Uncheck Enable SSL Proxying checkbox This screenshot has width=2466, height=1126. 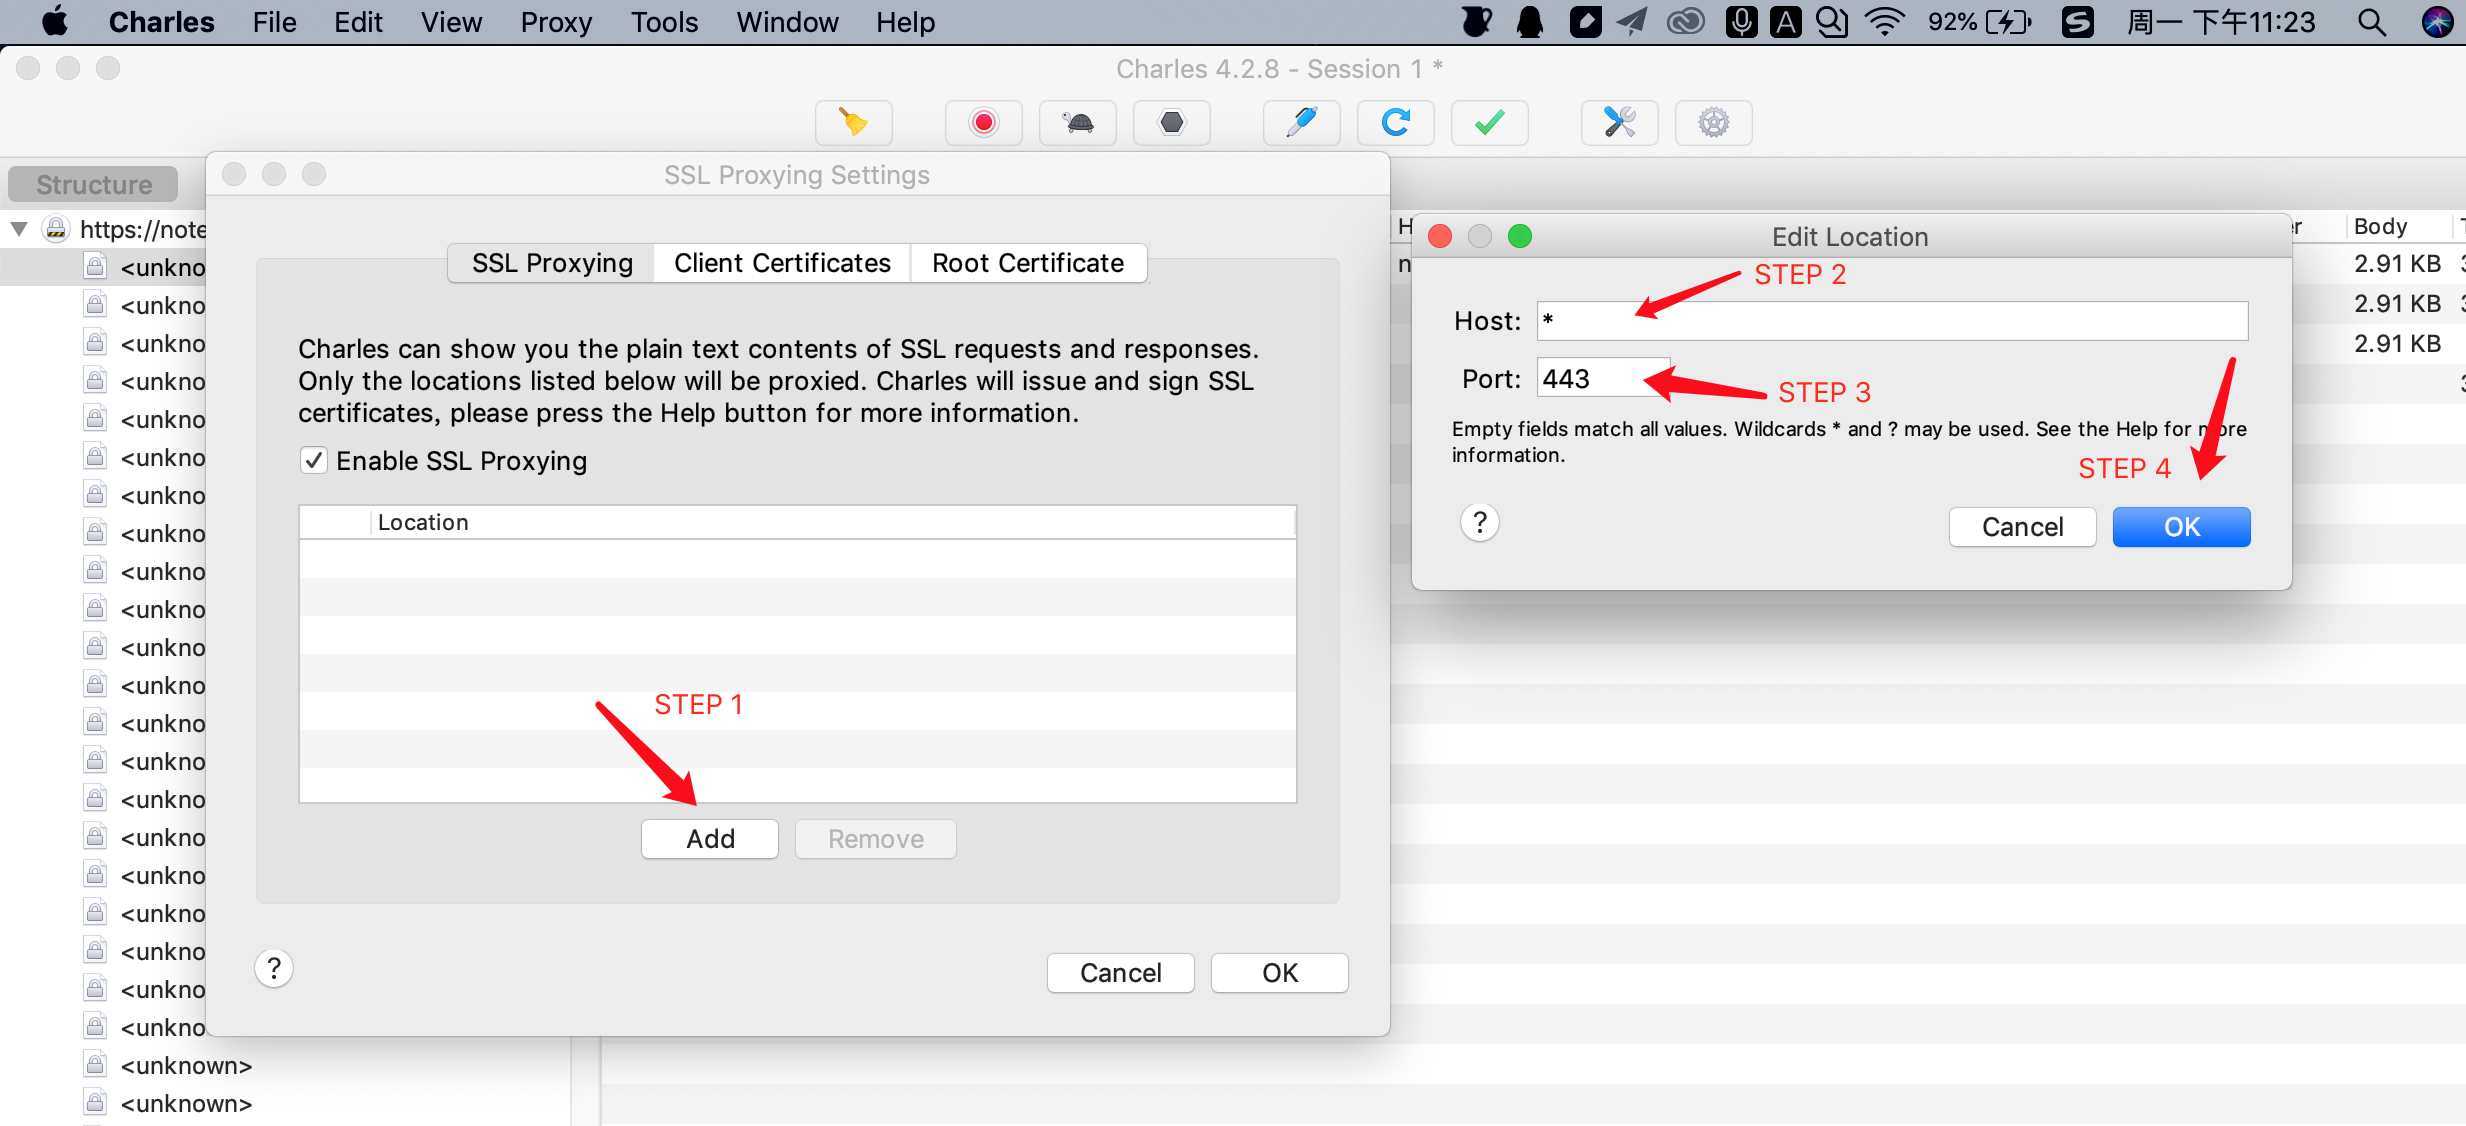coord(314,461)
